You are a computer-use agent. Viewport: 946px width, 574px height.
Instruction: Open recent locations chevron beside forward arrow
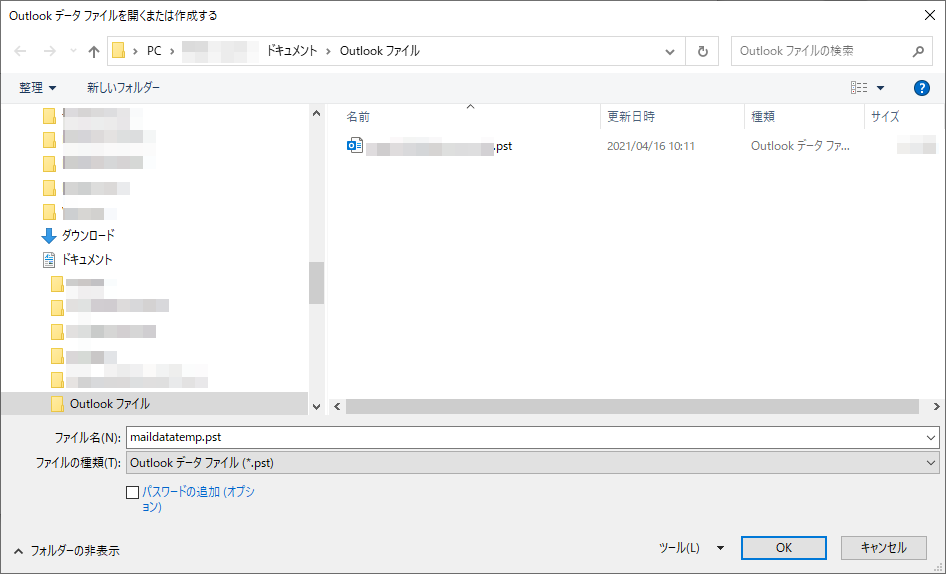pos(73,51)
